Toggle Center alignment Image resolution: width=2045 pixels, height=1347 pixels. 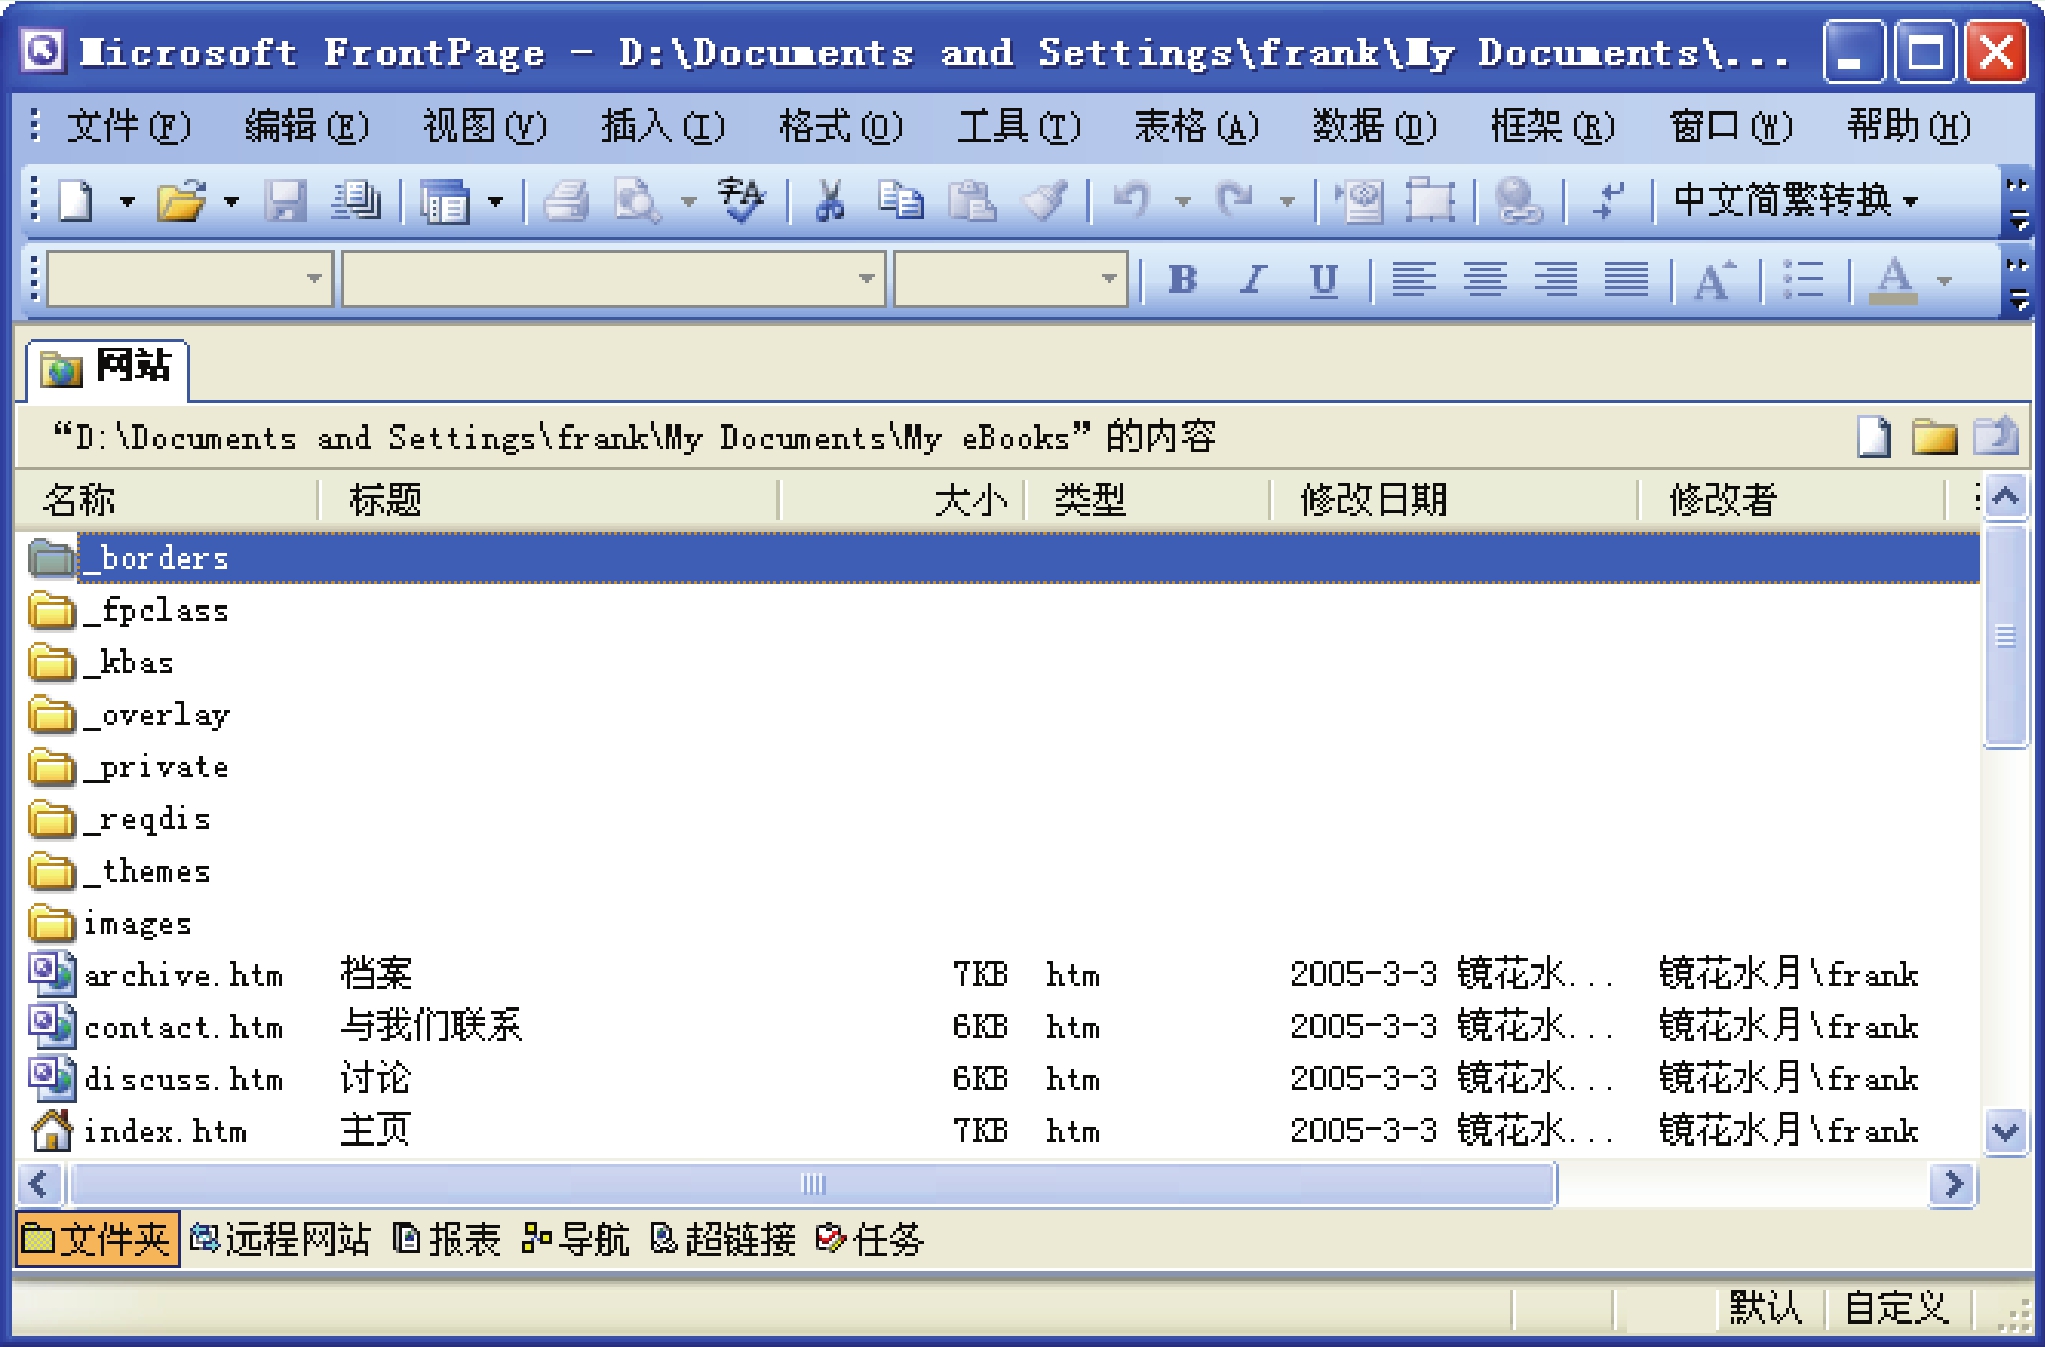pos(1485,280)
